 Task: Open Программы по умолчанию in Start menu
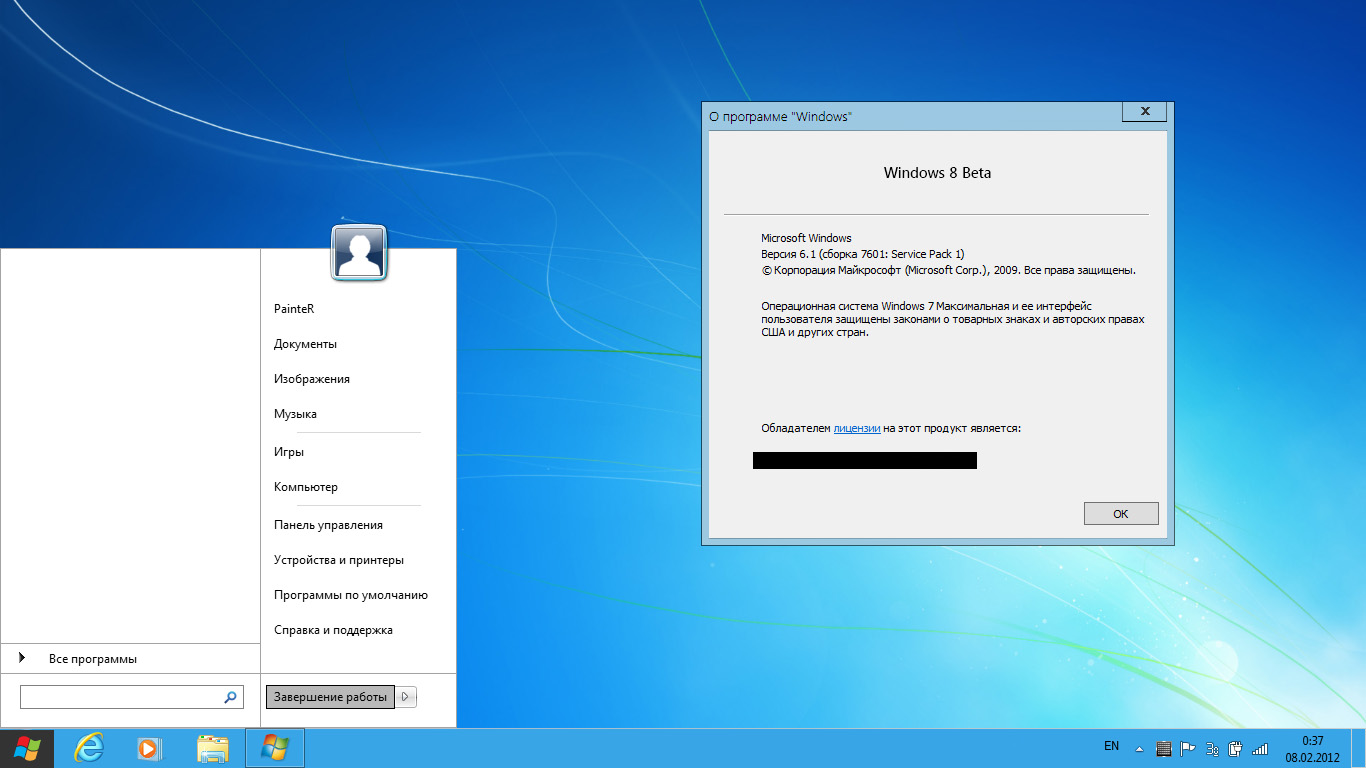pyautogui.click(x=351, y=595)
